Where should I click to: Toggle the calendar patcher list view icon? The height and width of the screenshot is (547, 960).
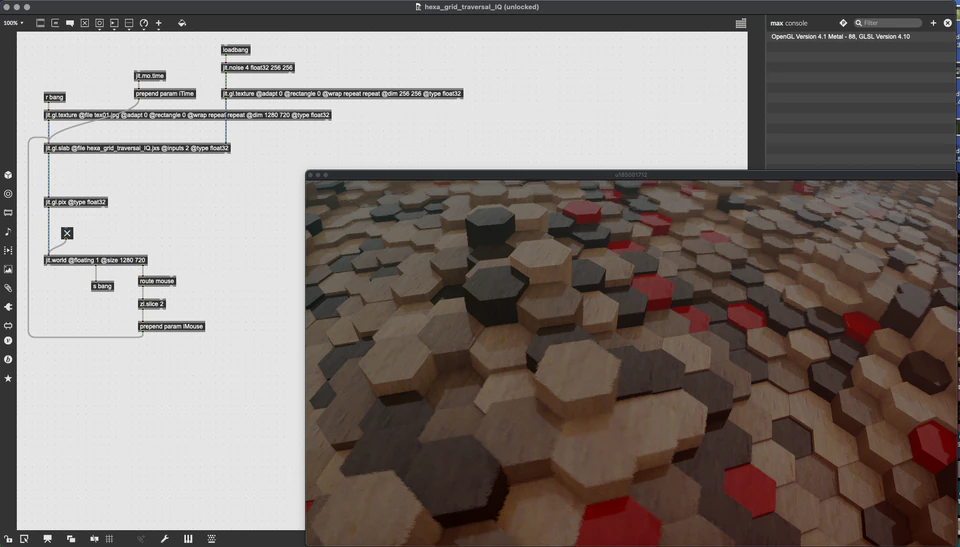pos(741,23)
